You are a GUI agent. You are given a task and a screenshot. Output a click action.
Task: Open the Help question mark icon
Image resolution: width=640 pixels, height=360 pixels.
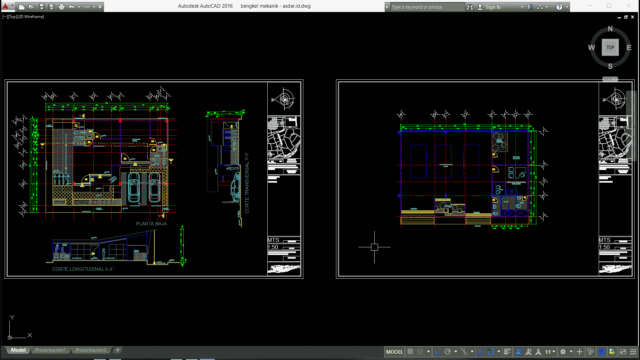point(559,7)
